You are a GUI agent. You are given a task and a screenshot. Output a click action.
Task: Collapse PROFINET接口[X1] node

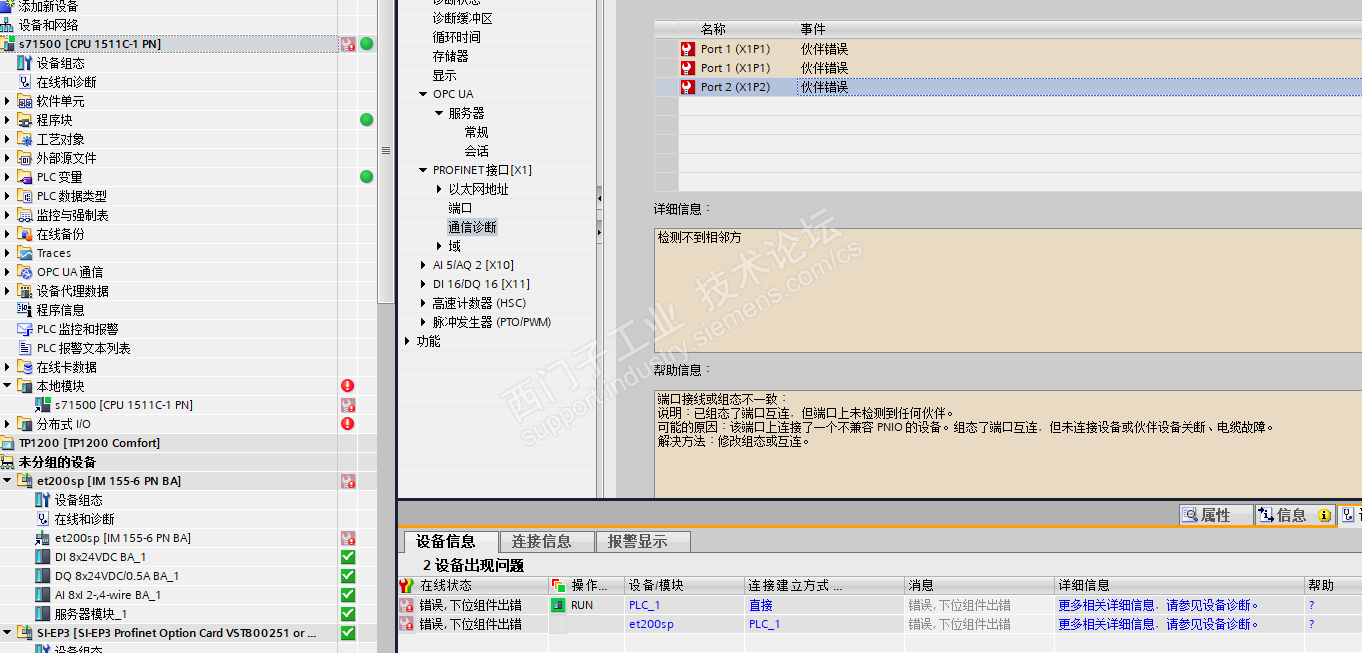(423, 170)
